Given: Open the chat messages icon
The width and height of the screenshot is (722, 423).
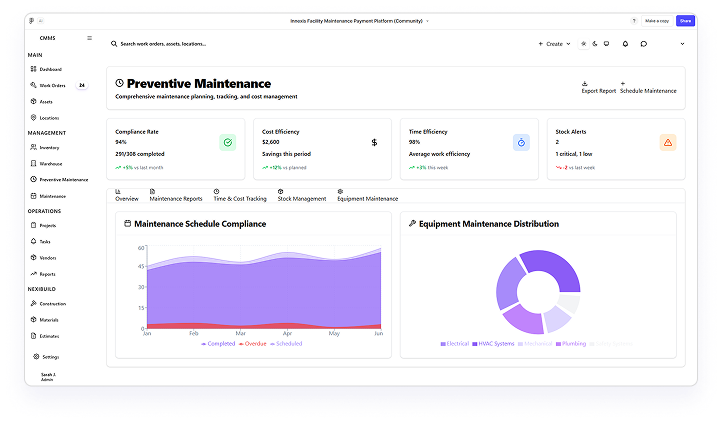Looking at the screenshot, I should (x=644, y=44).
